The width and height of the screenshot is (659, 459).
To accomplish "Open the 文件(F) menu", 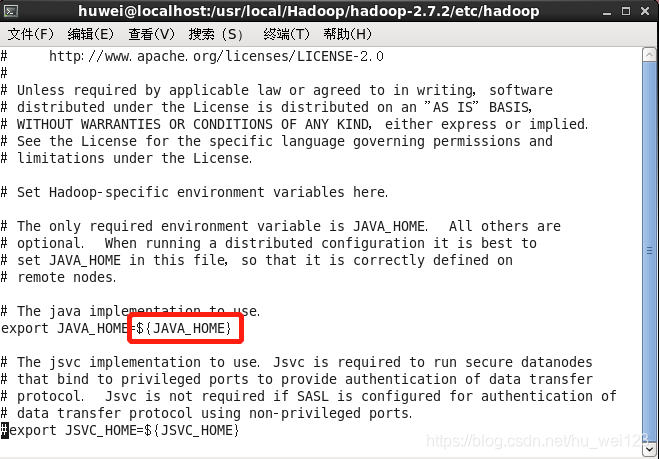I will click(x=31, y=34).
